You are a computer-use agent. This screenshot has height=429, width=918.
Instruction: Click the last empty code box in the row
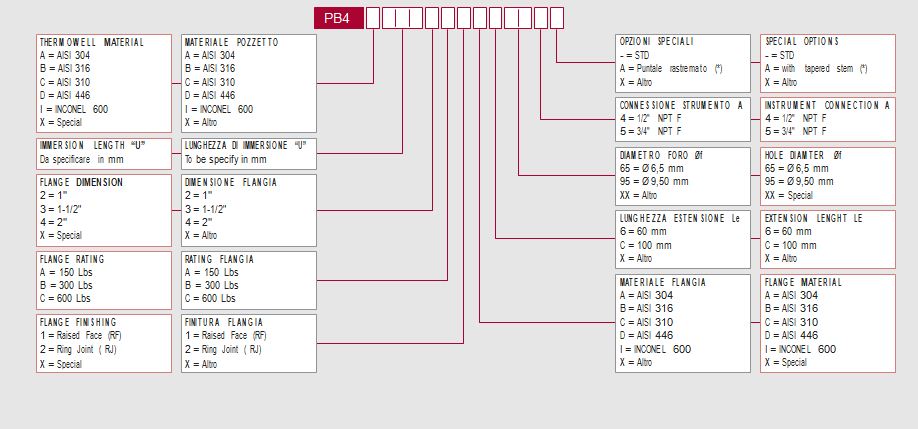(557, 17)
